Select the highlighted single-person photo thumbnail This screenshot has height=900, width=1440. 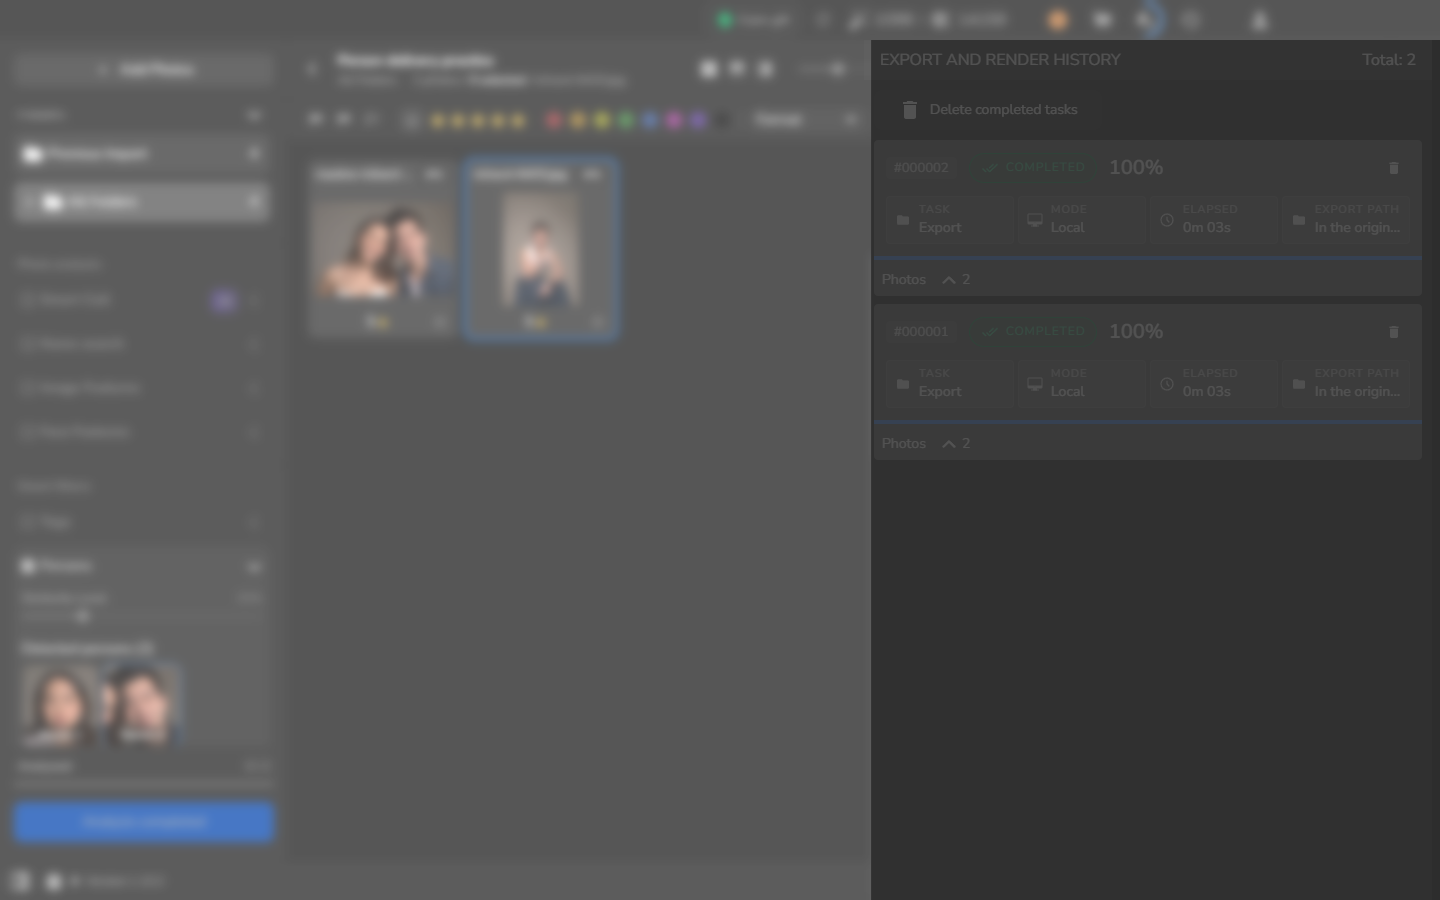[540, 249]
